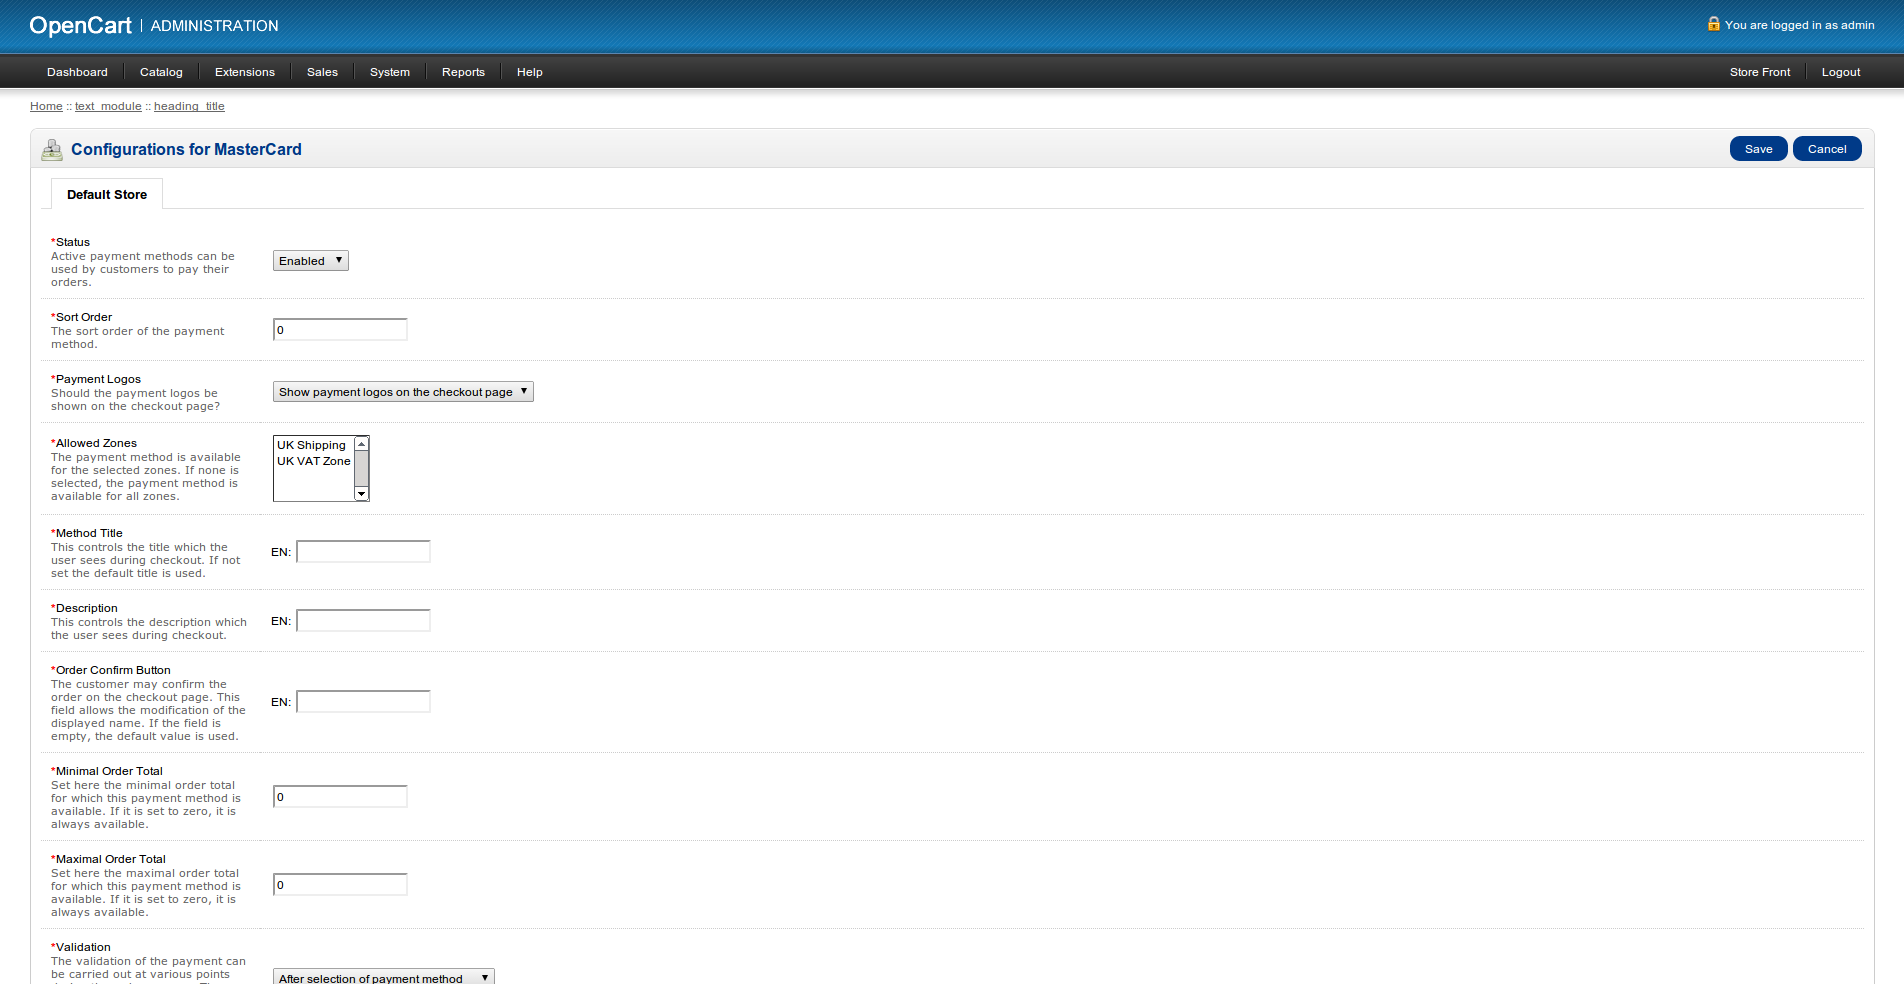Open the Status dropdown set to Enabled

click(310, 261)
